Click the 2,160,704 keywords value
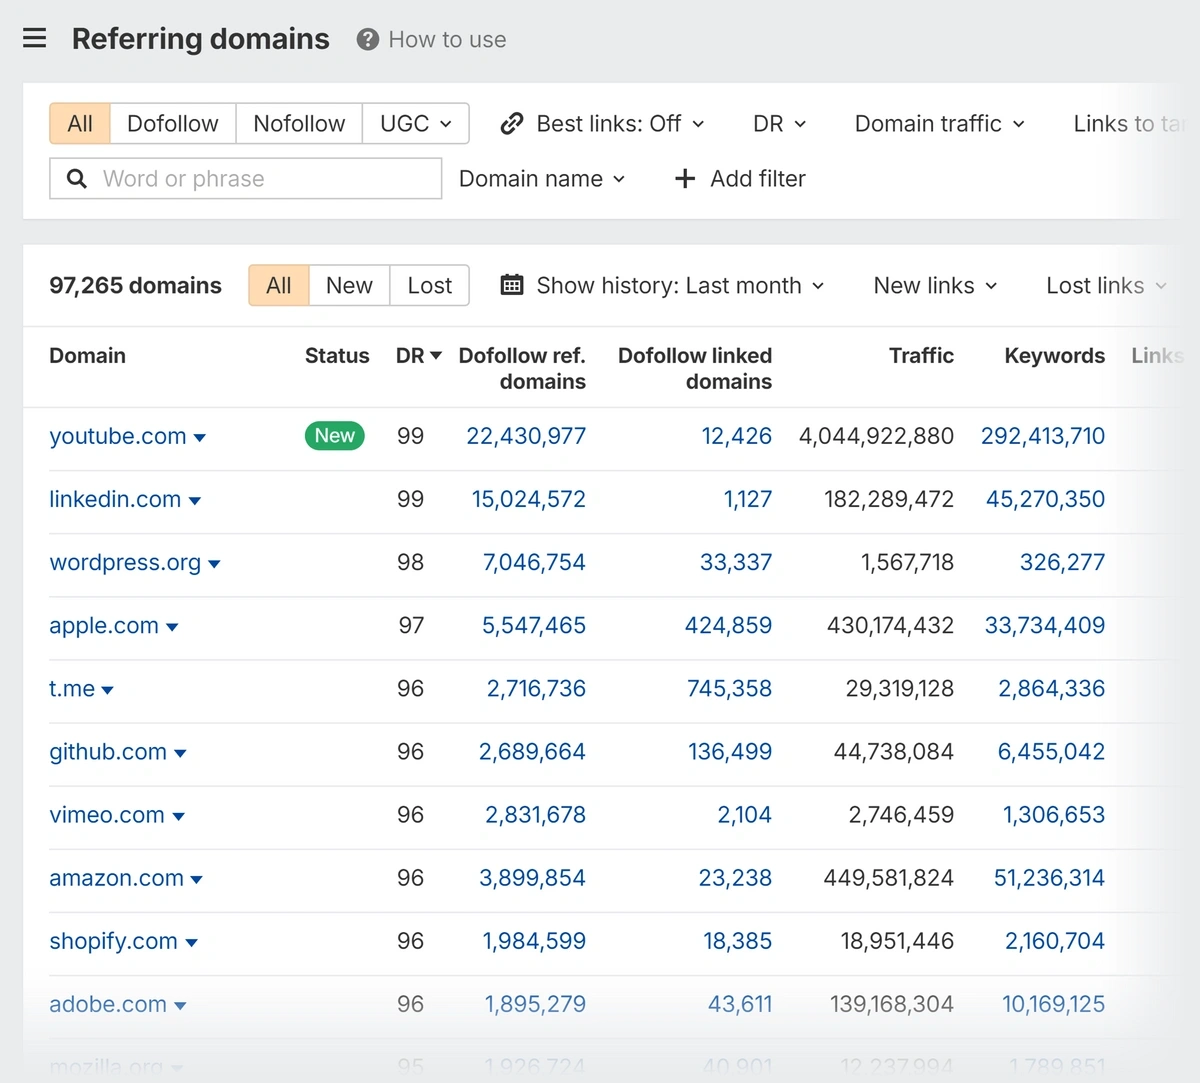 point(1055,941)
